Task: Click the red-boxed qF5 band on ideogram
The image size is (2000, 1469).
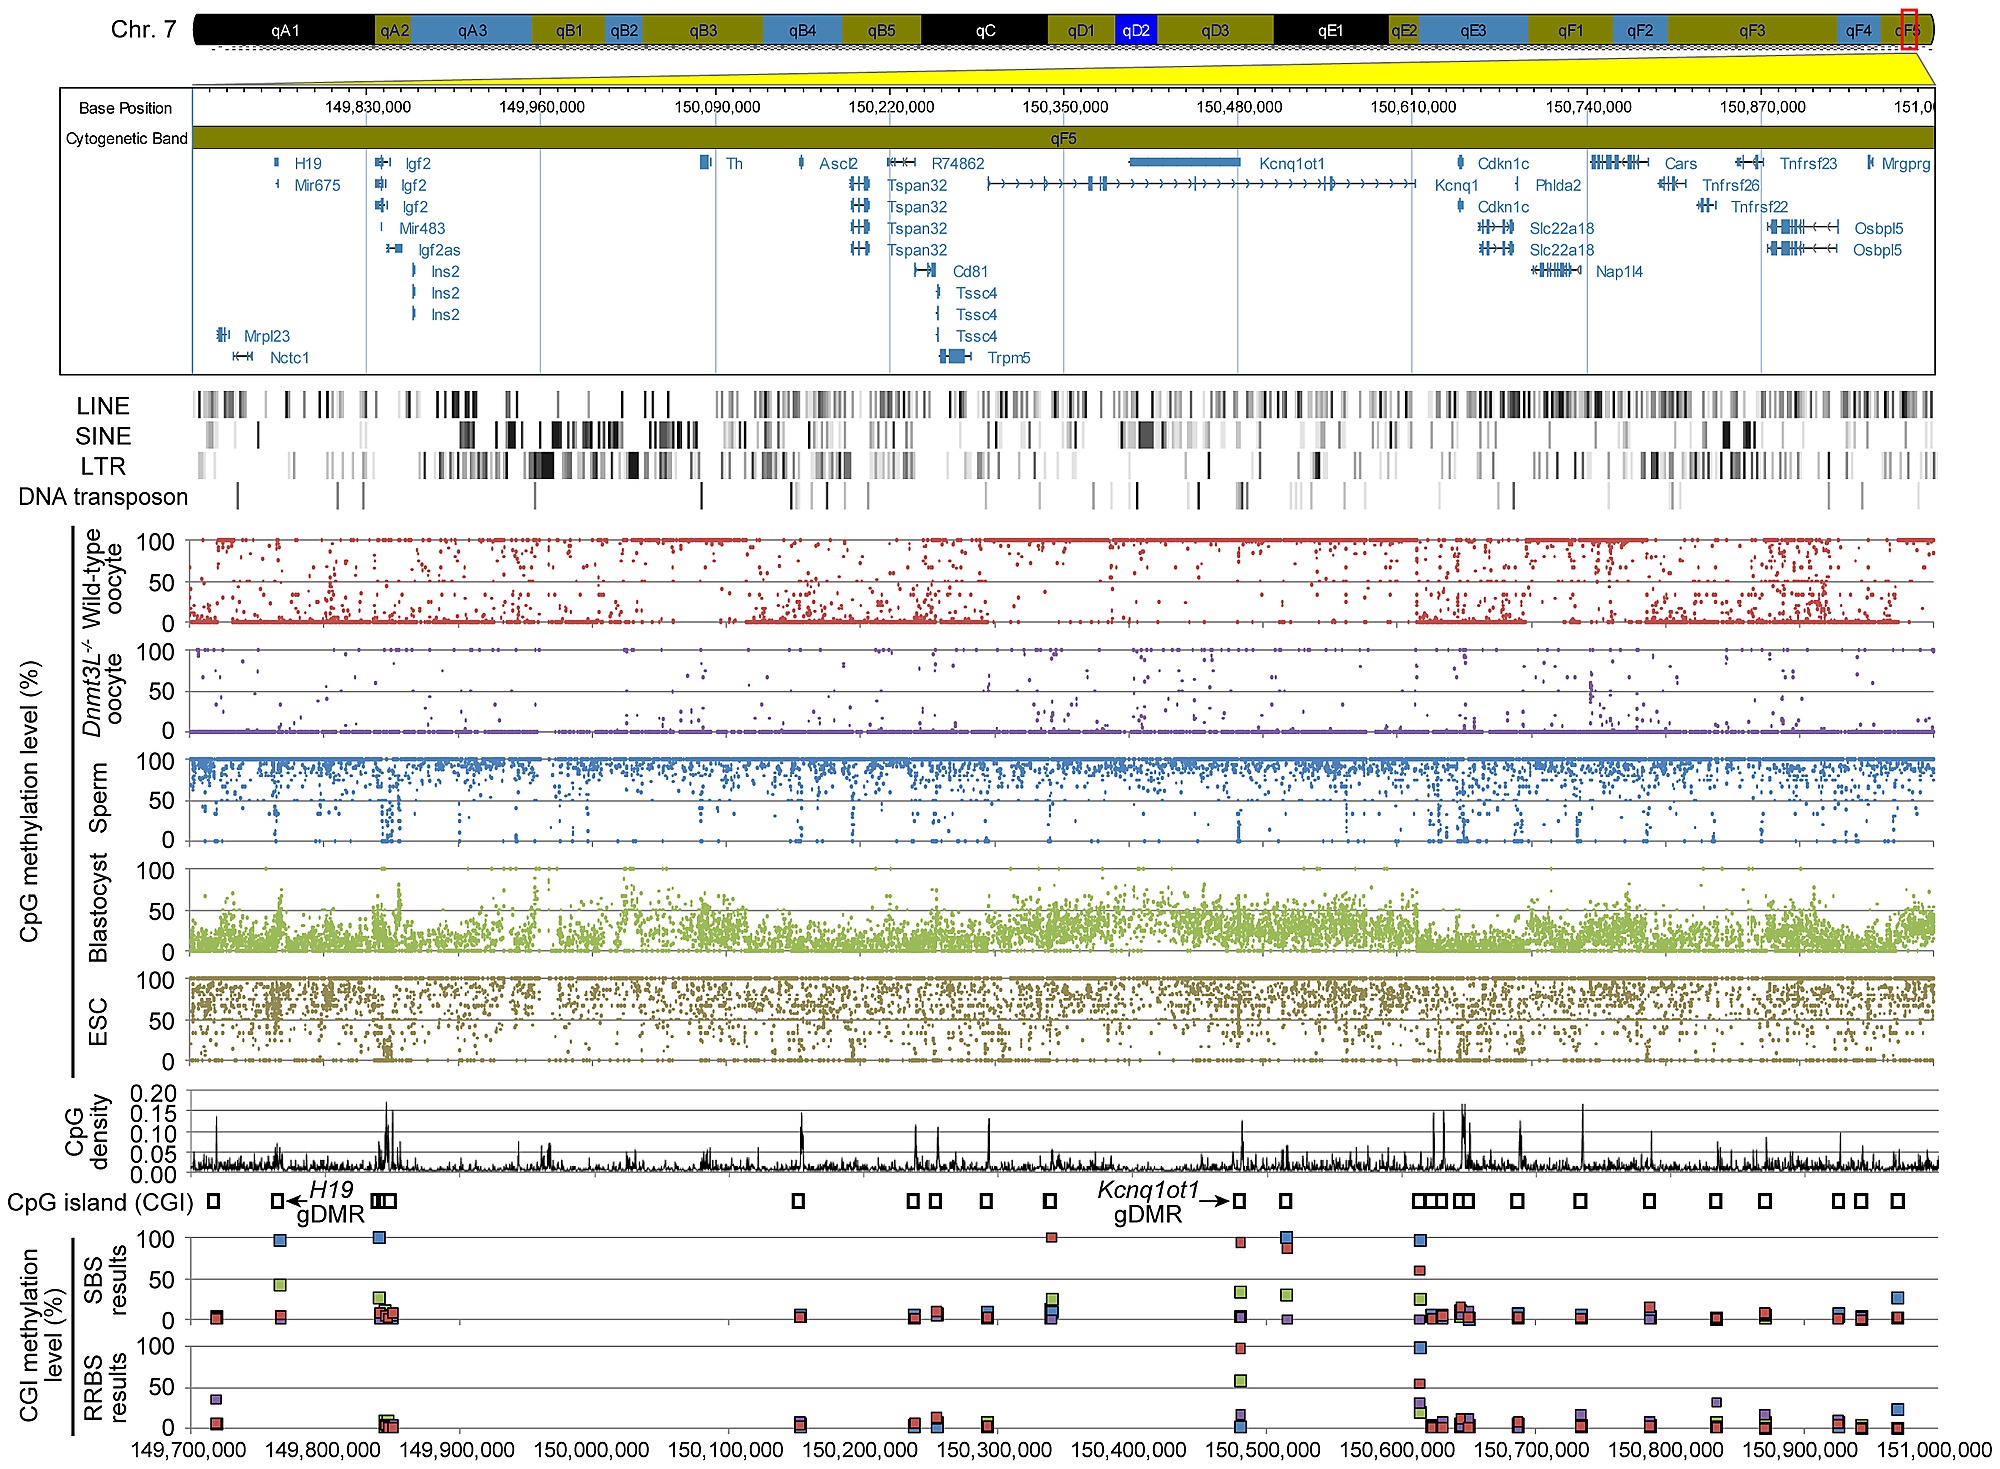Action: 1909,30
